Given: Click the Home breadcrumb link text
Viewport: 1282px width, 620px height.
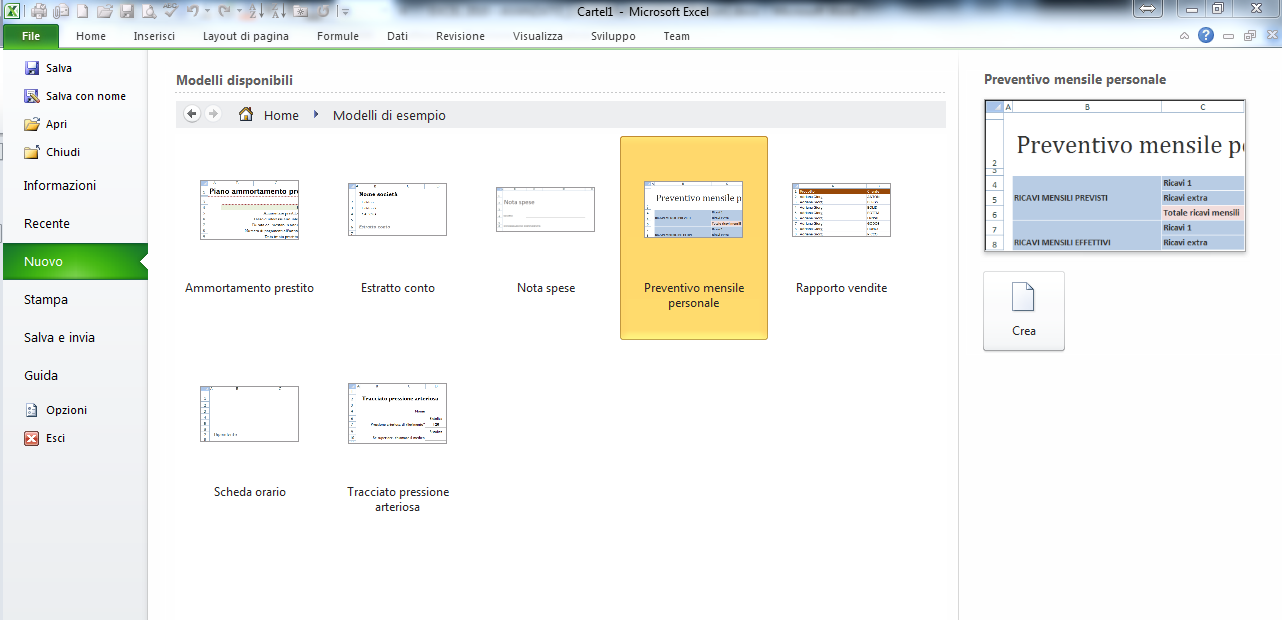Looking at the screenshot, I should tap(281, 115).
